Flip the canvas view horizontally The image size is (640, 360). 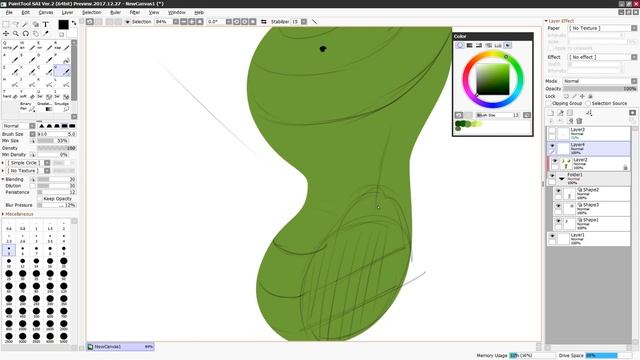click(x=264, y=22)
